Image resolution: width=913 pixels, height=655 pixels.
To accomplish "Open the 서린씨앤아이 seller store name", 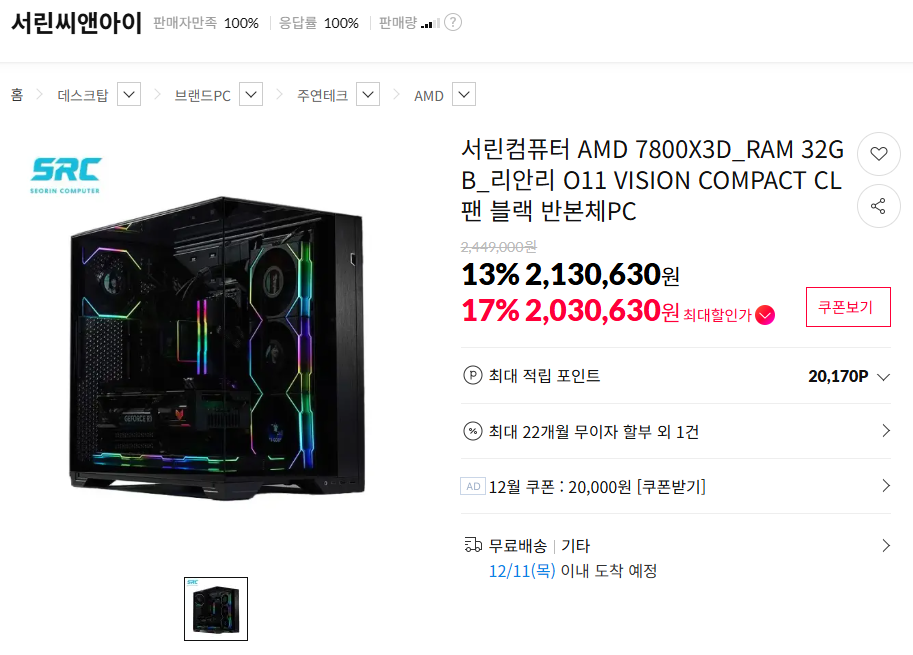I will 77,23.
